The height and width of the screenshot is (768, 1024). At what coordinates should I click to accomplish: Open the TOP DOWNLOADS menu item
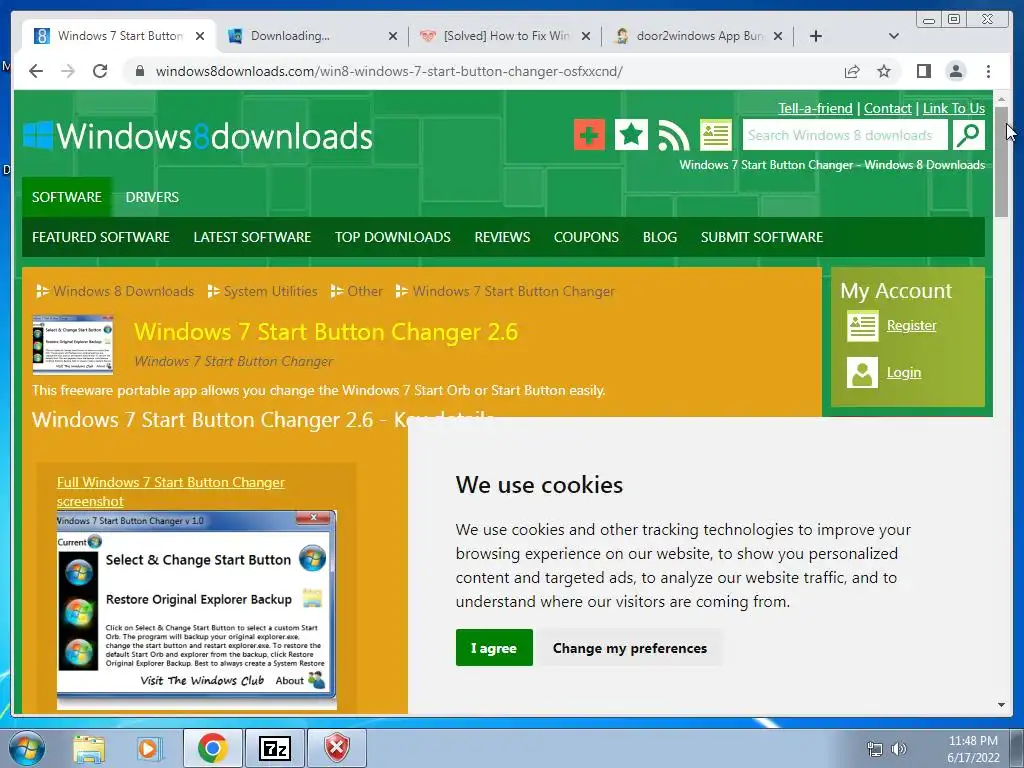[392, 237]
